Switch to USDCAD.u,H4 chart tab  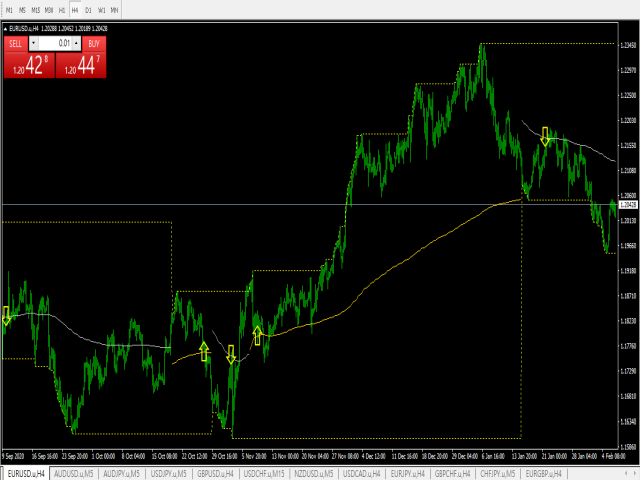pyautogui.click(x=362, y=473)
